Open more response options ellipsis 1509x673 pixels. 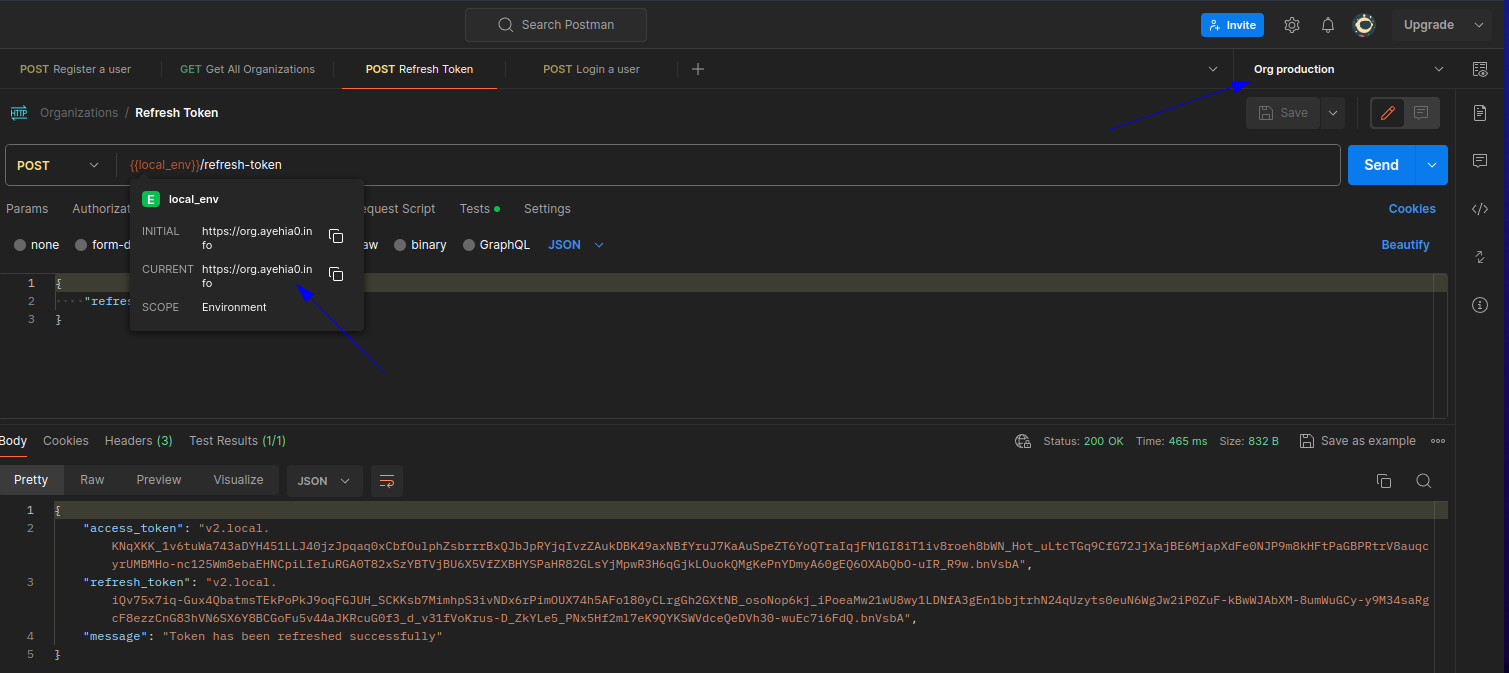coord(1438,441)
